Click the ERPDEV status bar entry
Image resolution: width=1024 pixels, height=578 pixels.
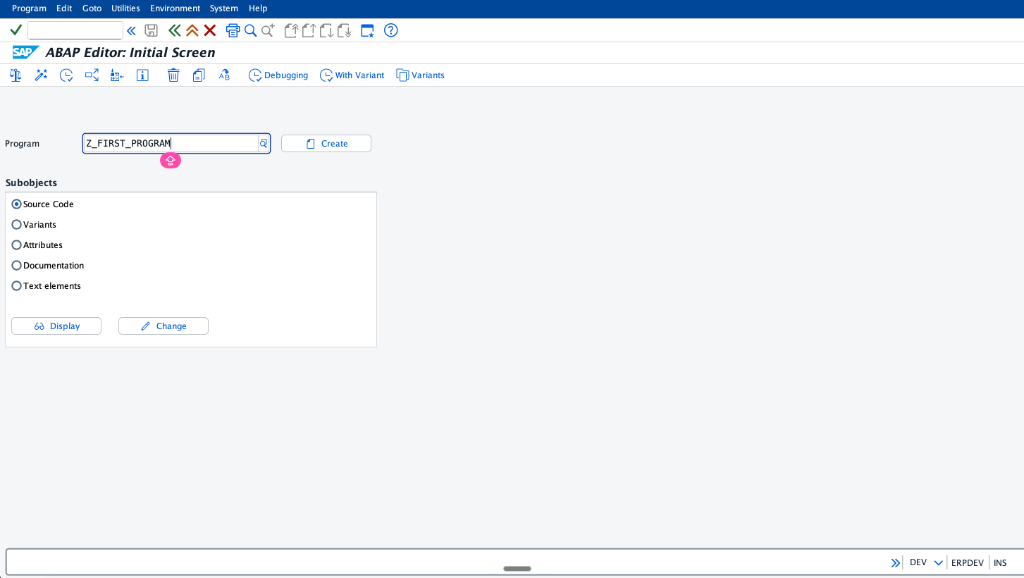[967, 563]
